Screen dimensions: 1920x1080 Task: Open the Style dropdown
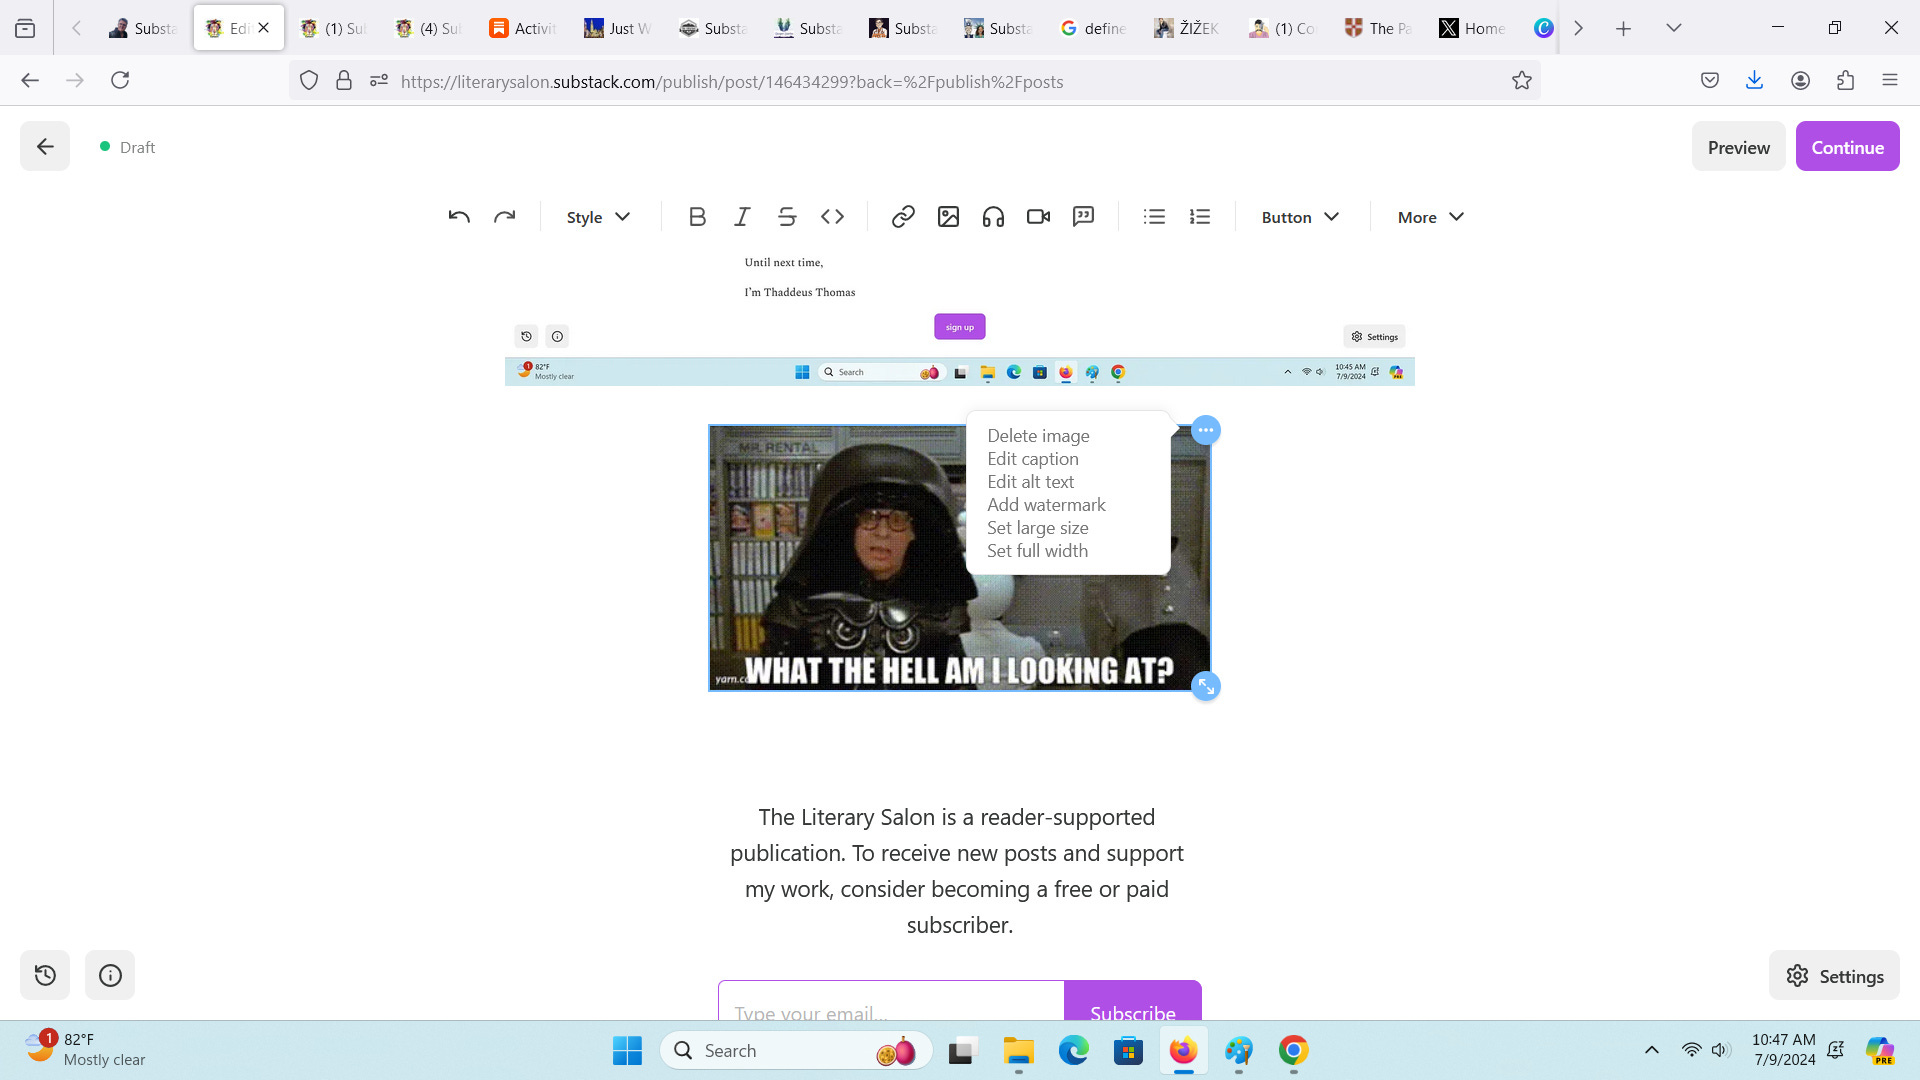pyautogui.click(x=598, y=217)
